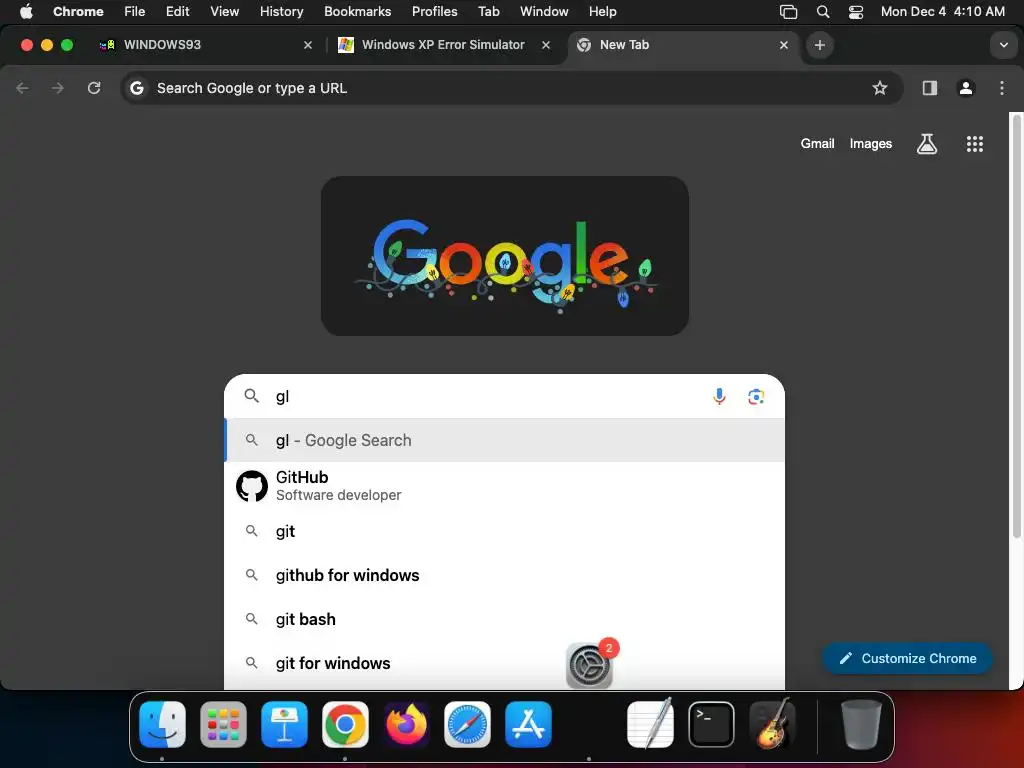Open the Gmail link
The height and width of the screenshot is (768, 1024).
pyautogui.click(x=818, y=144)
